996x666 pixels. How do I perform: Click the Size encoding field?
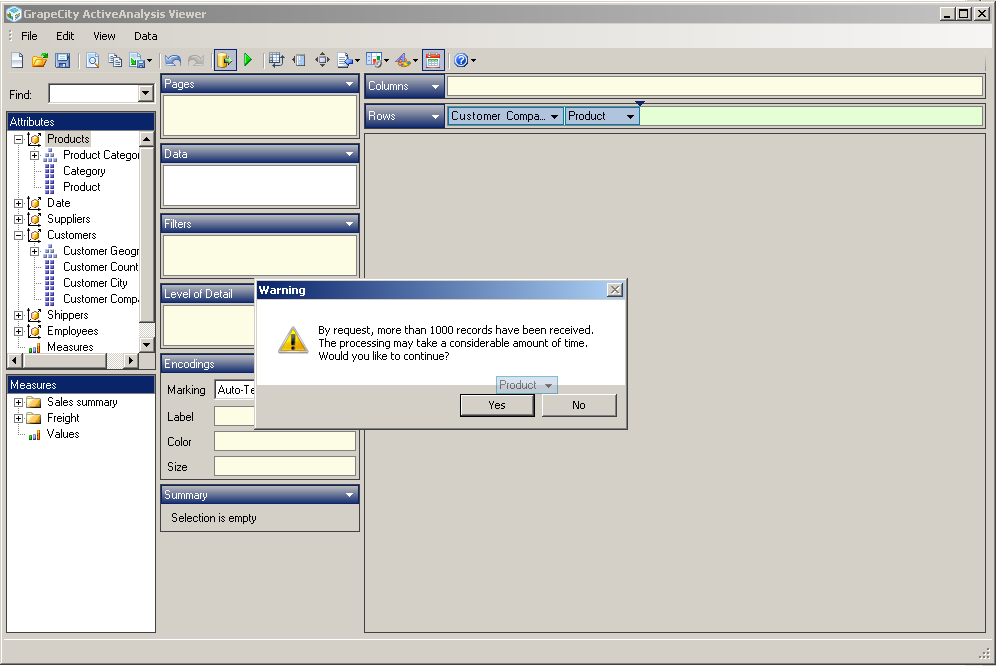tap(285, 466)
